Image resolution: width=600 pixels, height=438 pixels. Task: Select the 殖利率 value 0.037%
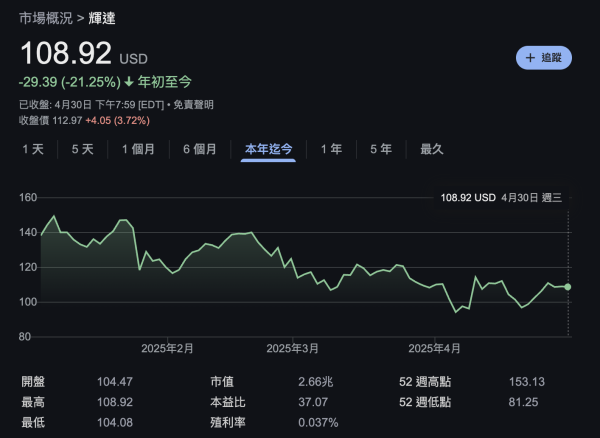318,423
